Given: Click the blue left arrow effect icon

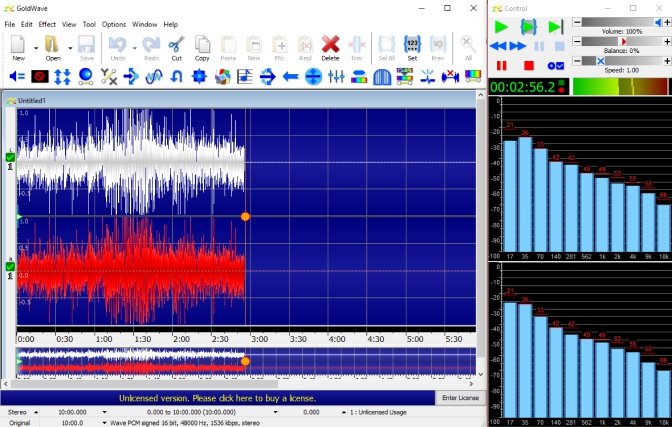Looking at the screenshot, I should [291, 77].
